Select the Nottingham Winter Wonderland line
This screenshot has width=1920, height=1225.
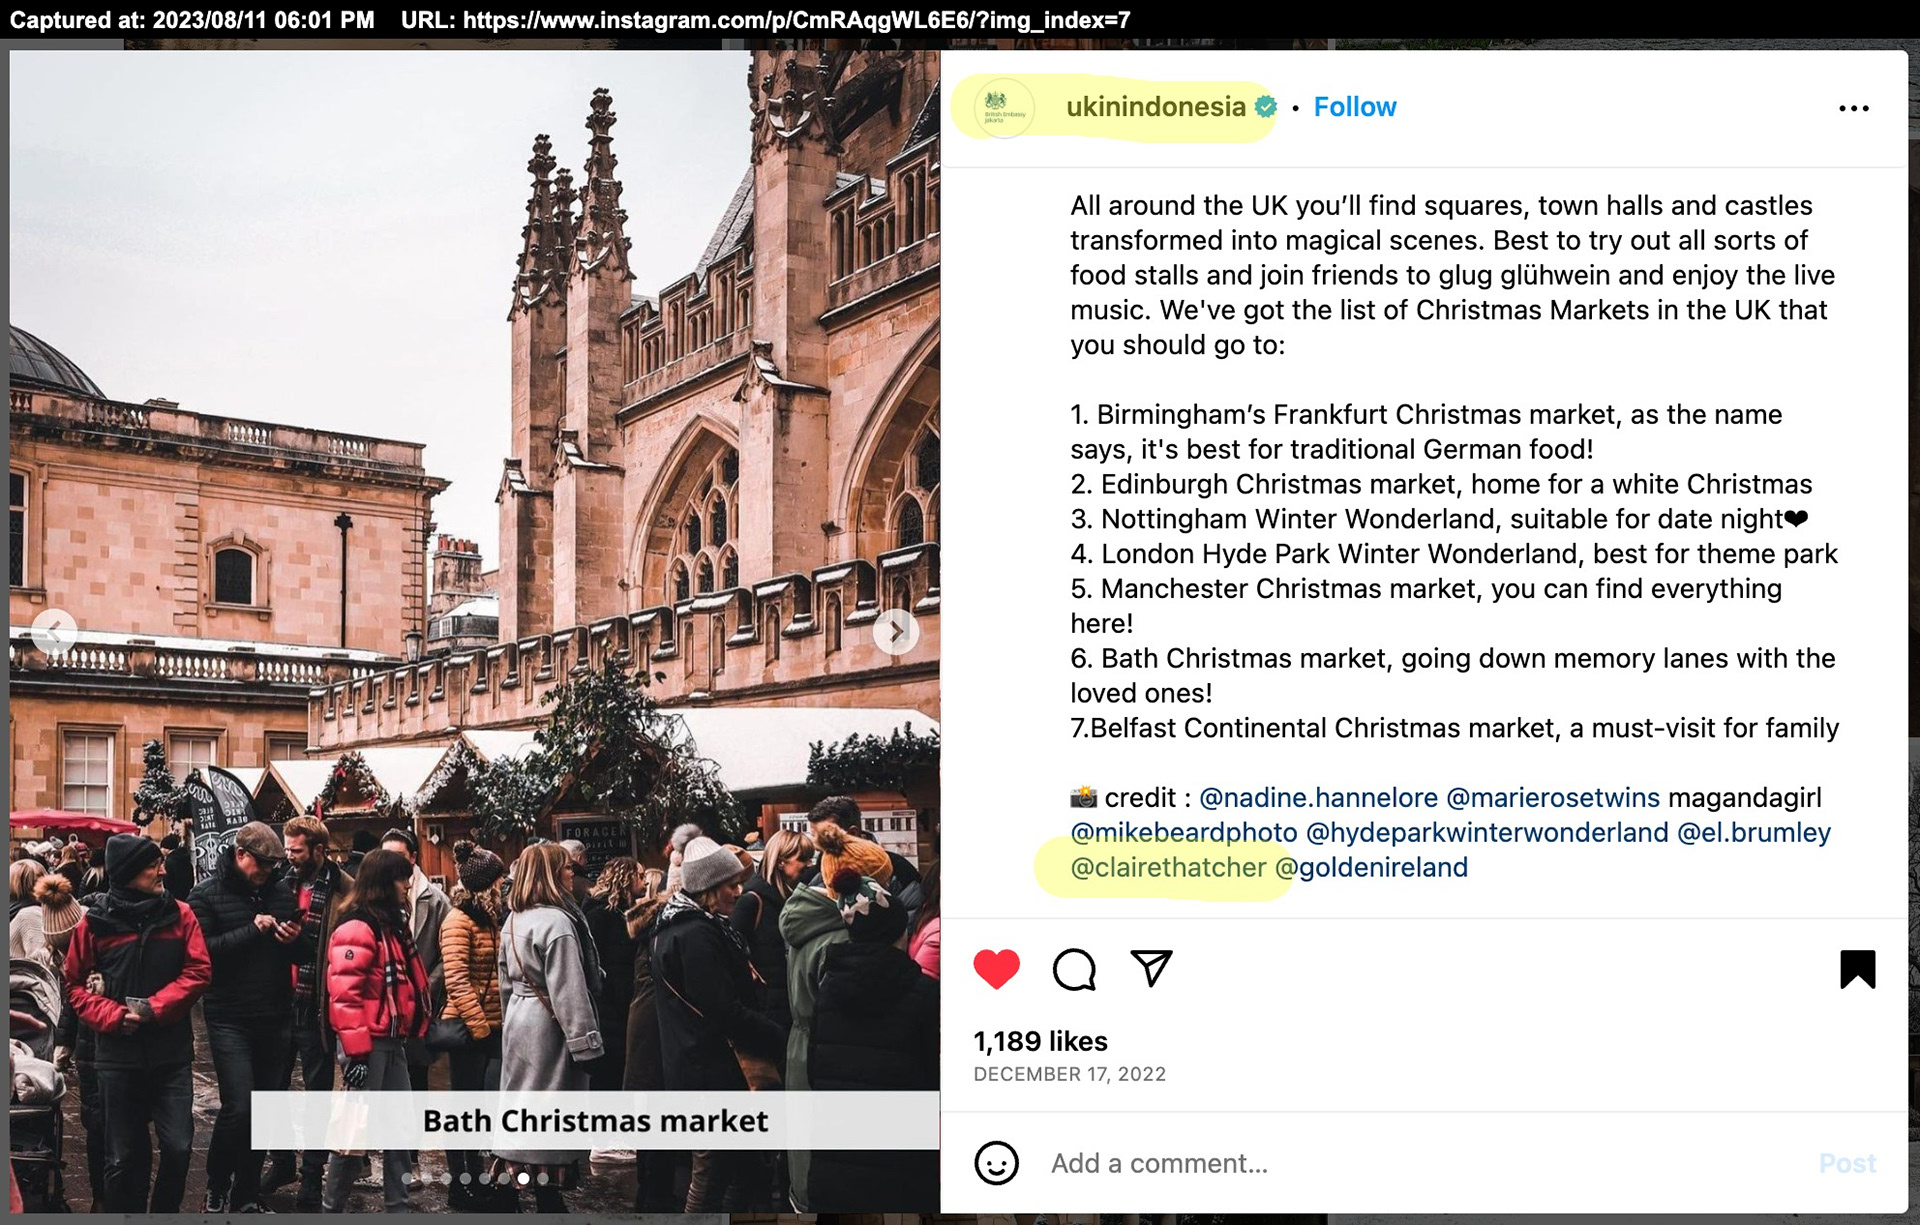click(x=1439, y=519)
